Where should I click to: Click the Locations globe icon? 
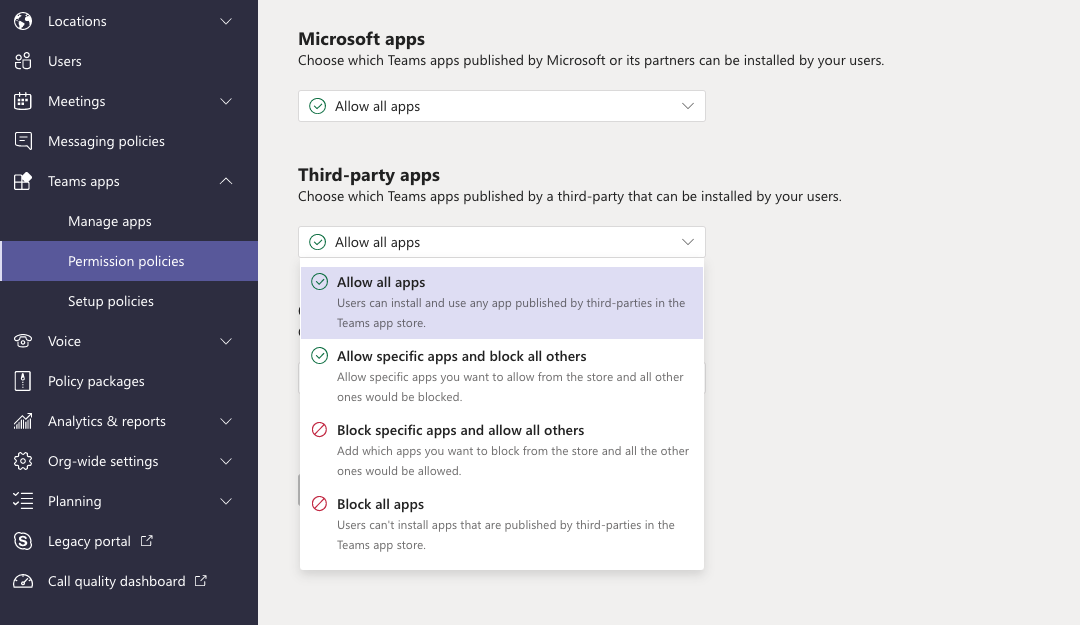pos(23,21)
